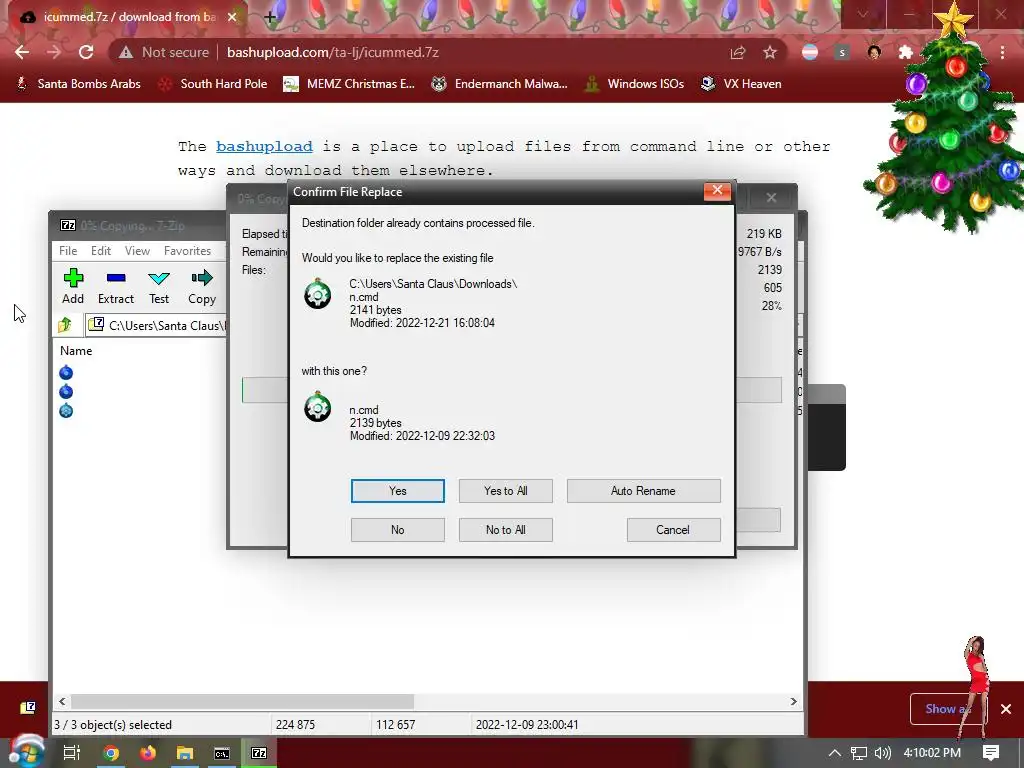Click the 7-Zip Add toolbar icon
Screen dimensions: 1024x768
tap(73, 287)
